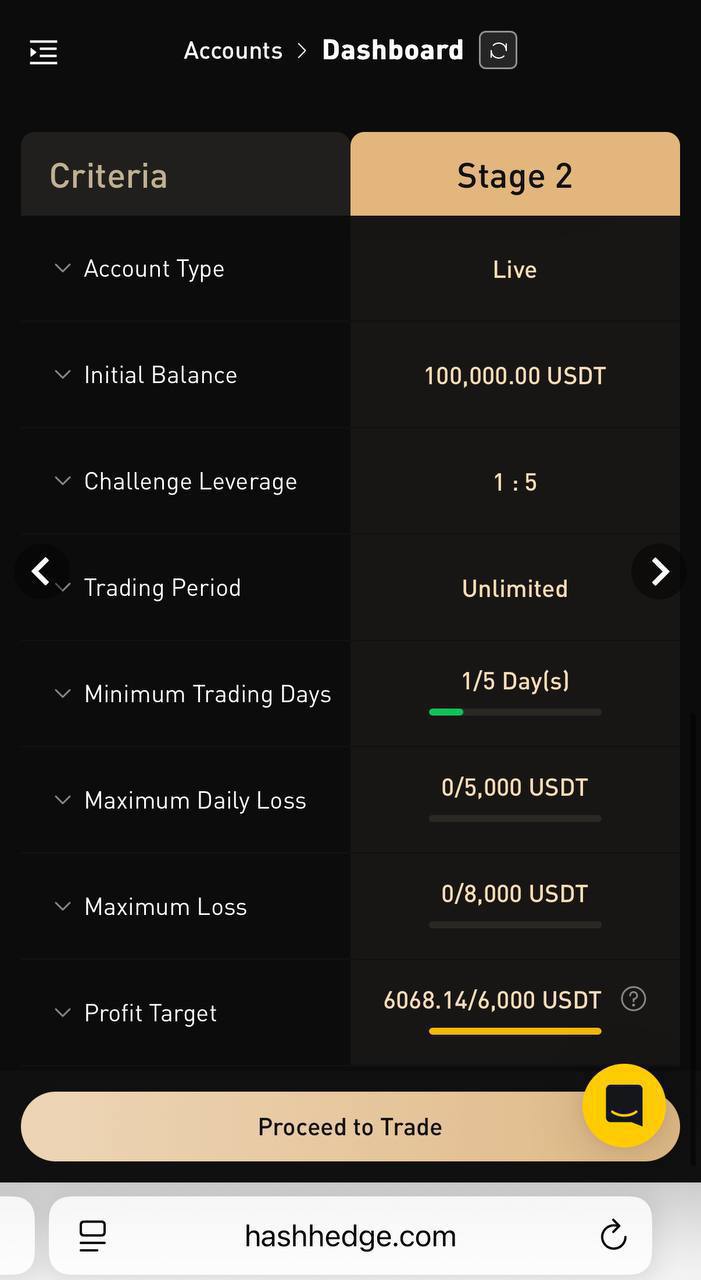701x1280 pixels.
Task: Click the Proceed to Trade button
Action: (350, 1127)
